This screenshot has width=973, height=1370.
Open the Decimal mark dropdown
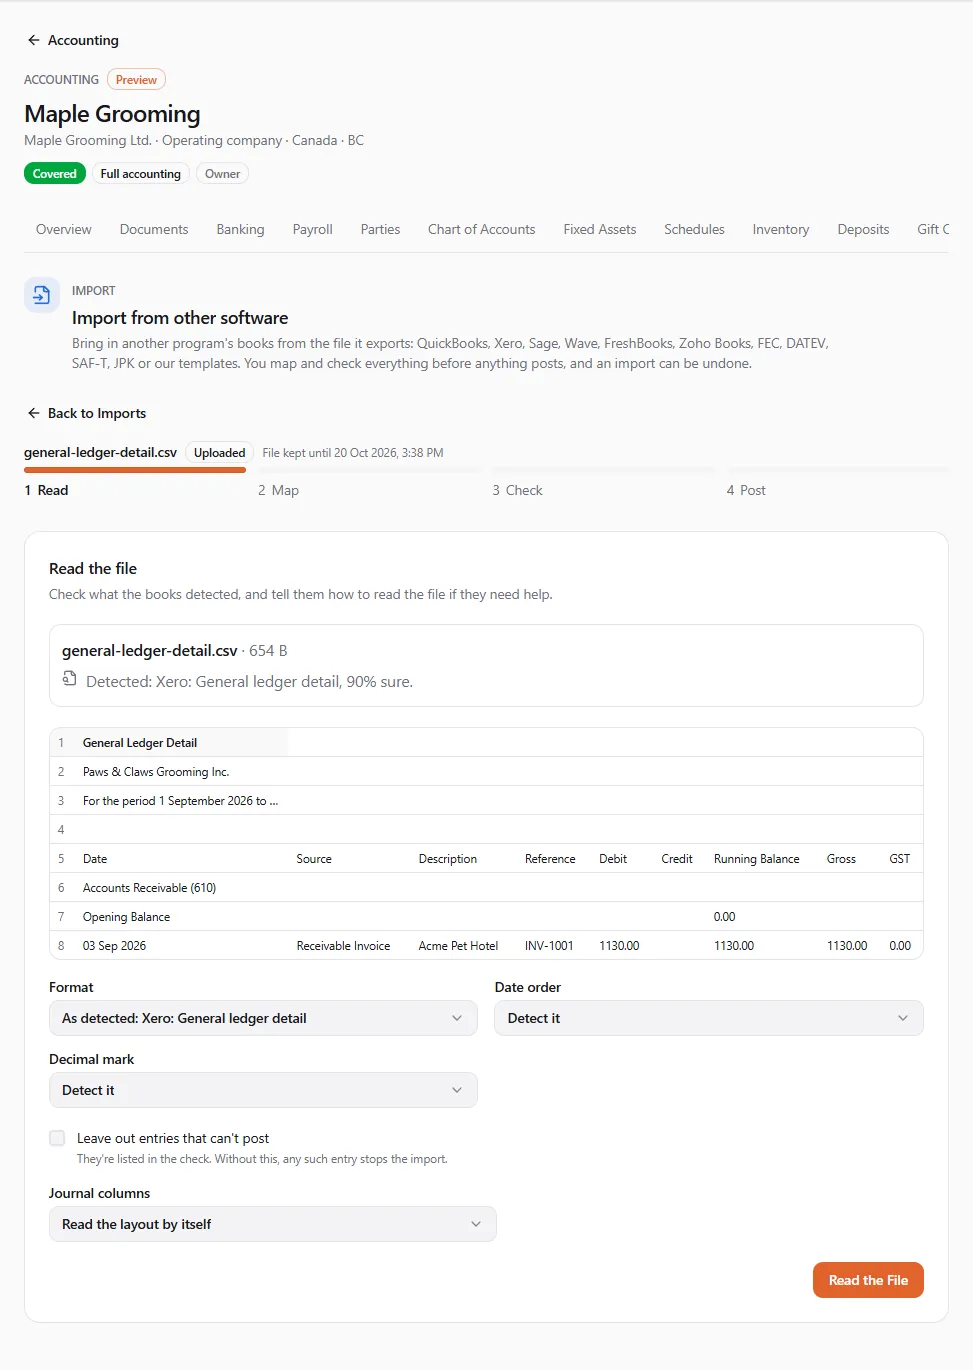263,1090
